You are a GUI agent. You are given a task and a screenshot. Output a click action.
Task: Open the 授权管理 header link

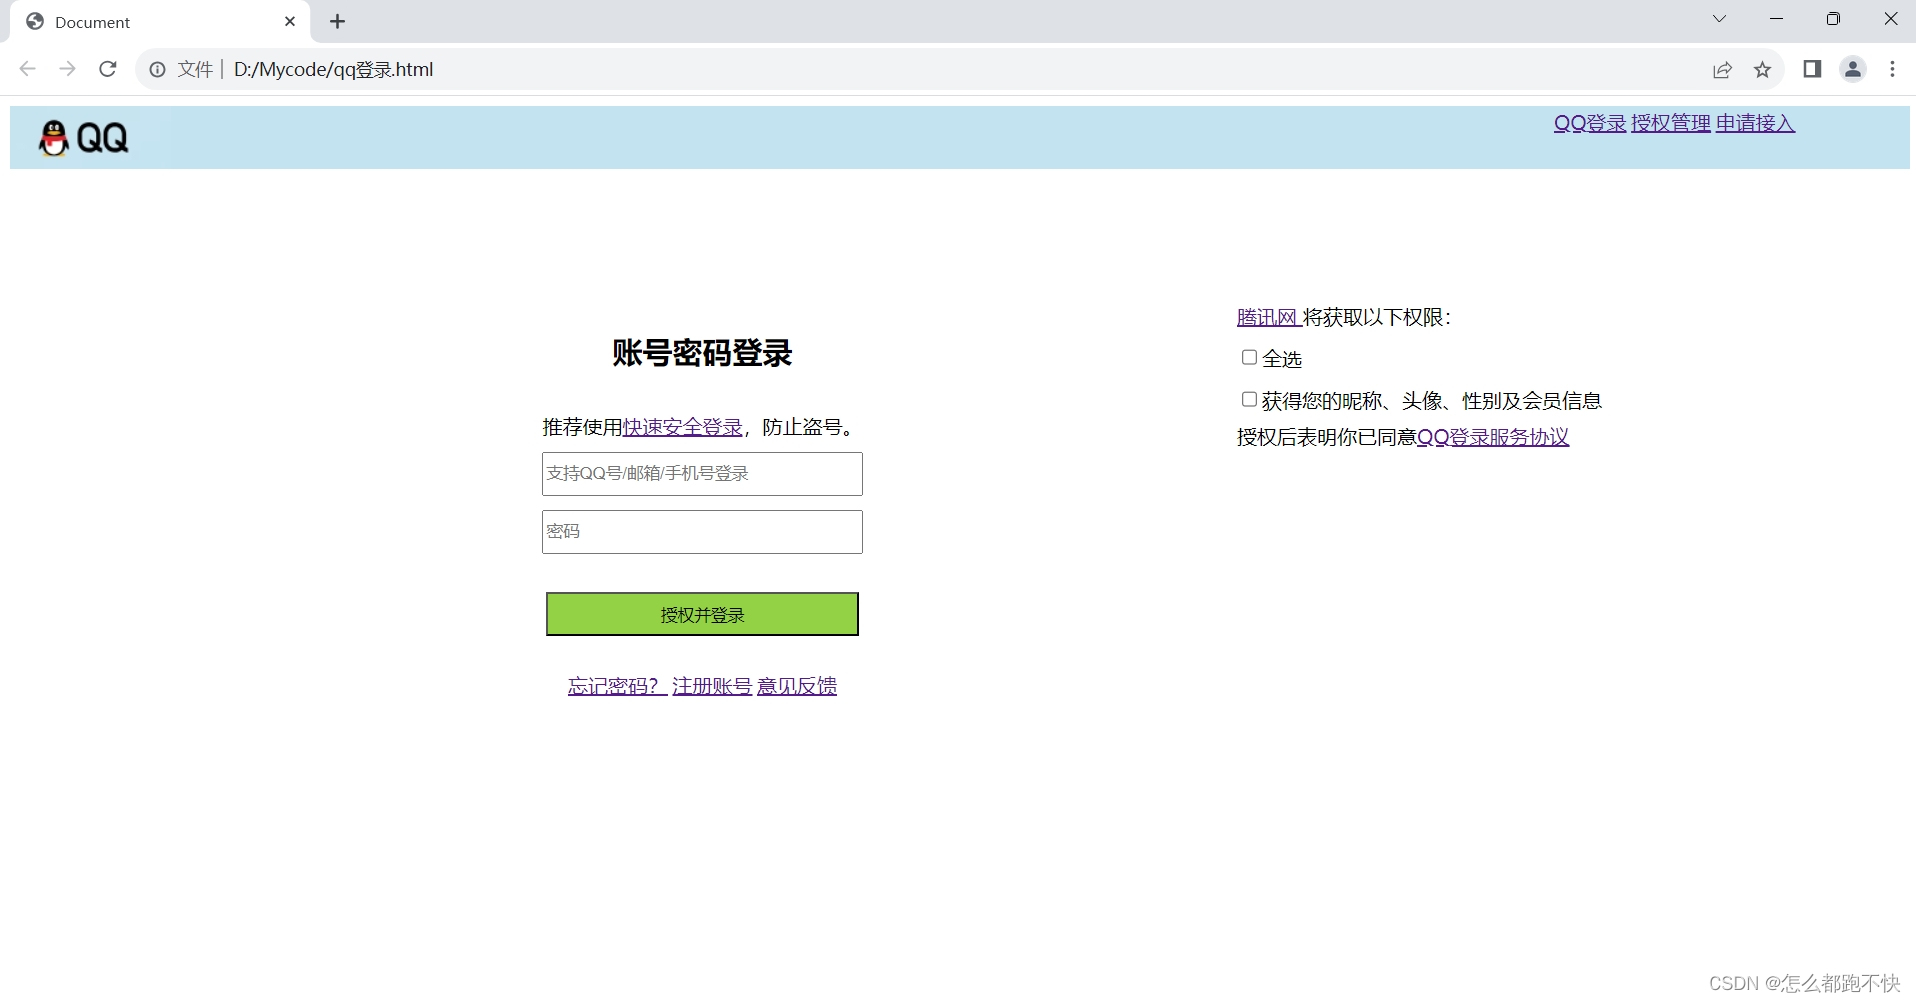pos(1671,123)
